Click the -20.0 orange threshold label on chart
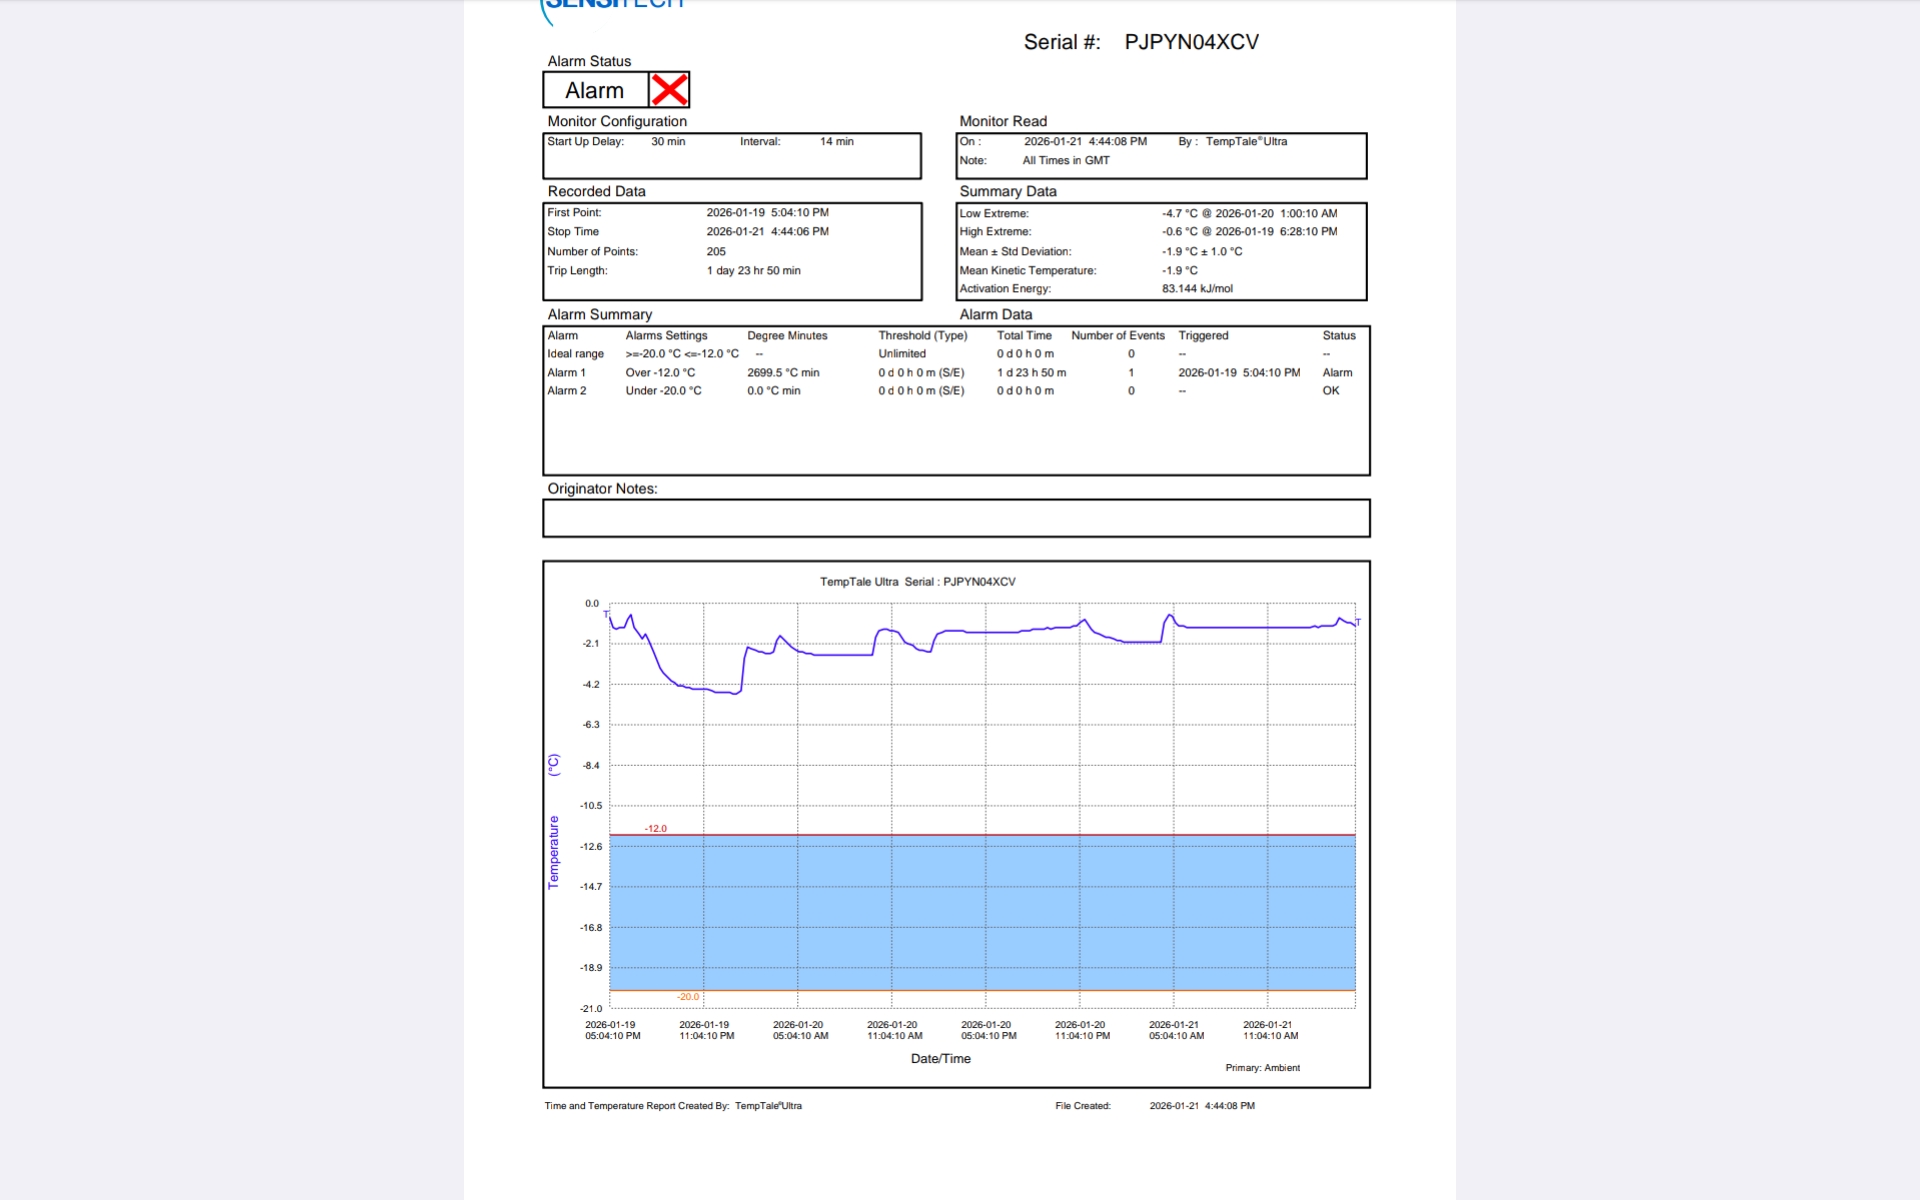1920x1200 pixels. tap(688, 997)
